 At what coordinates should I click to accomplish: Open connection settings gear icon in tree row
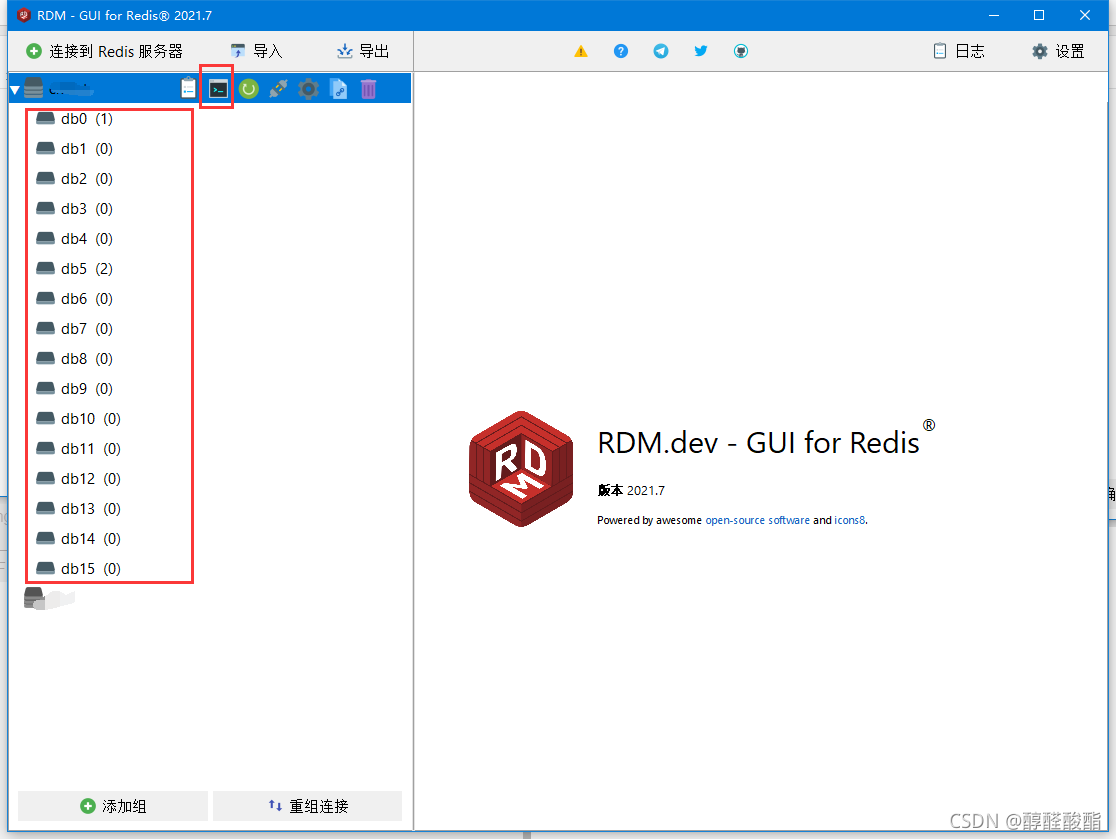(308, 89)
